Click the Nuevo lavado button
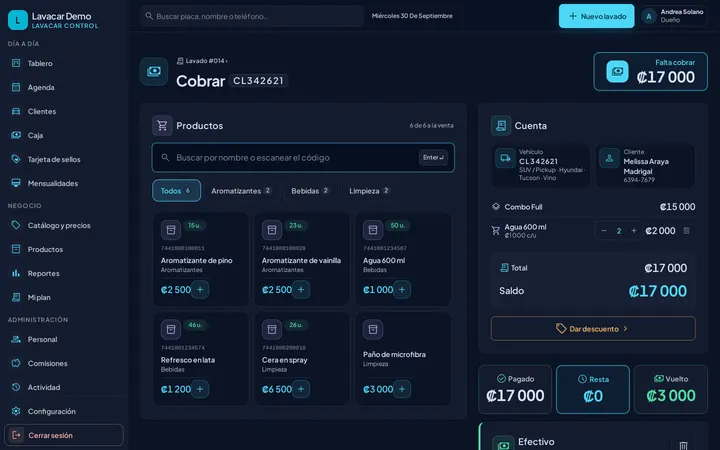The height and width of the screenshot is (450, 720). (x=596, y=16)
